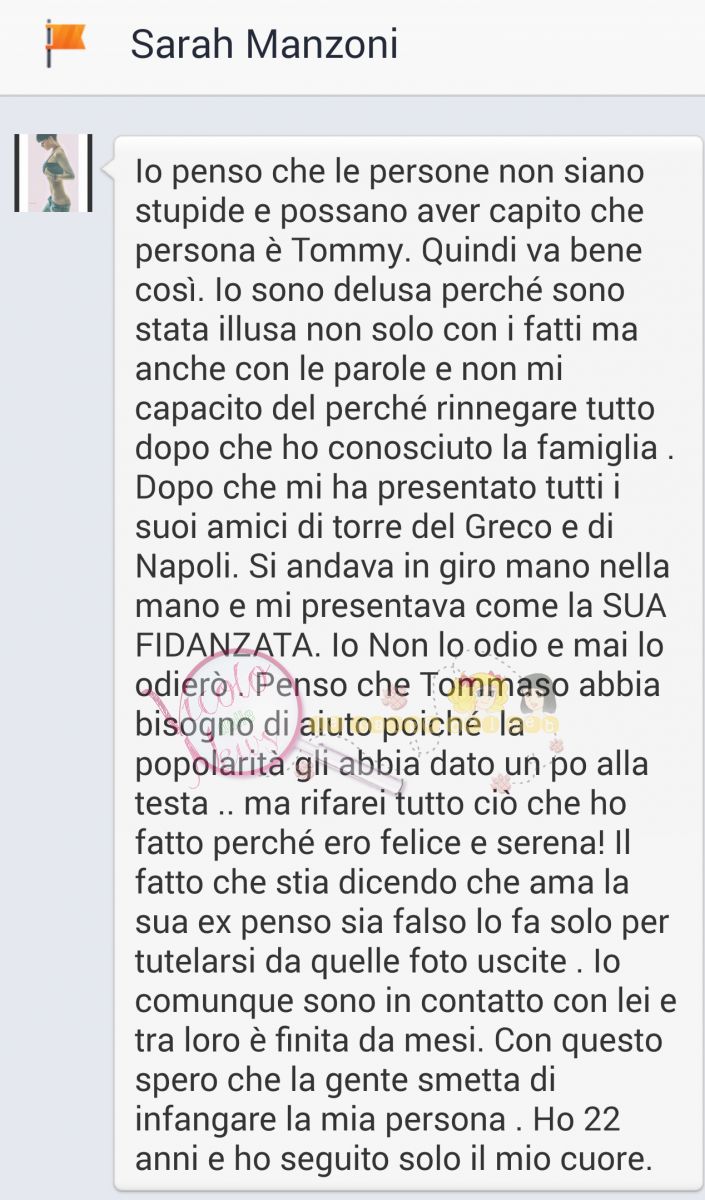Image resolution: width=705 pixels, height=1200 pixels.
Task: Tap the orange flag icon
Action: coord(65,44)
